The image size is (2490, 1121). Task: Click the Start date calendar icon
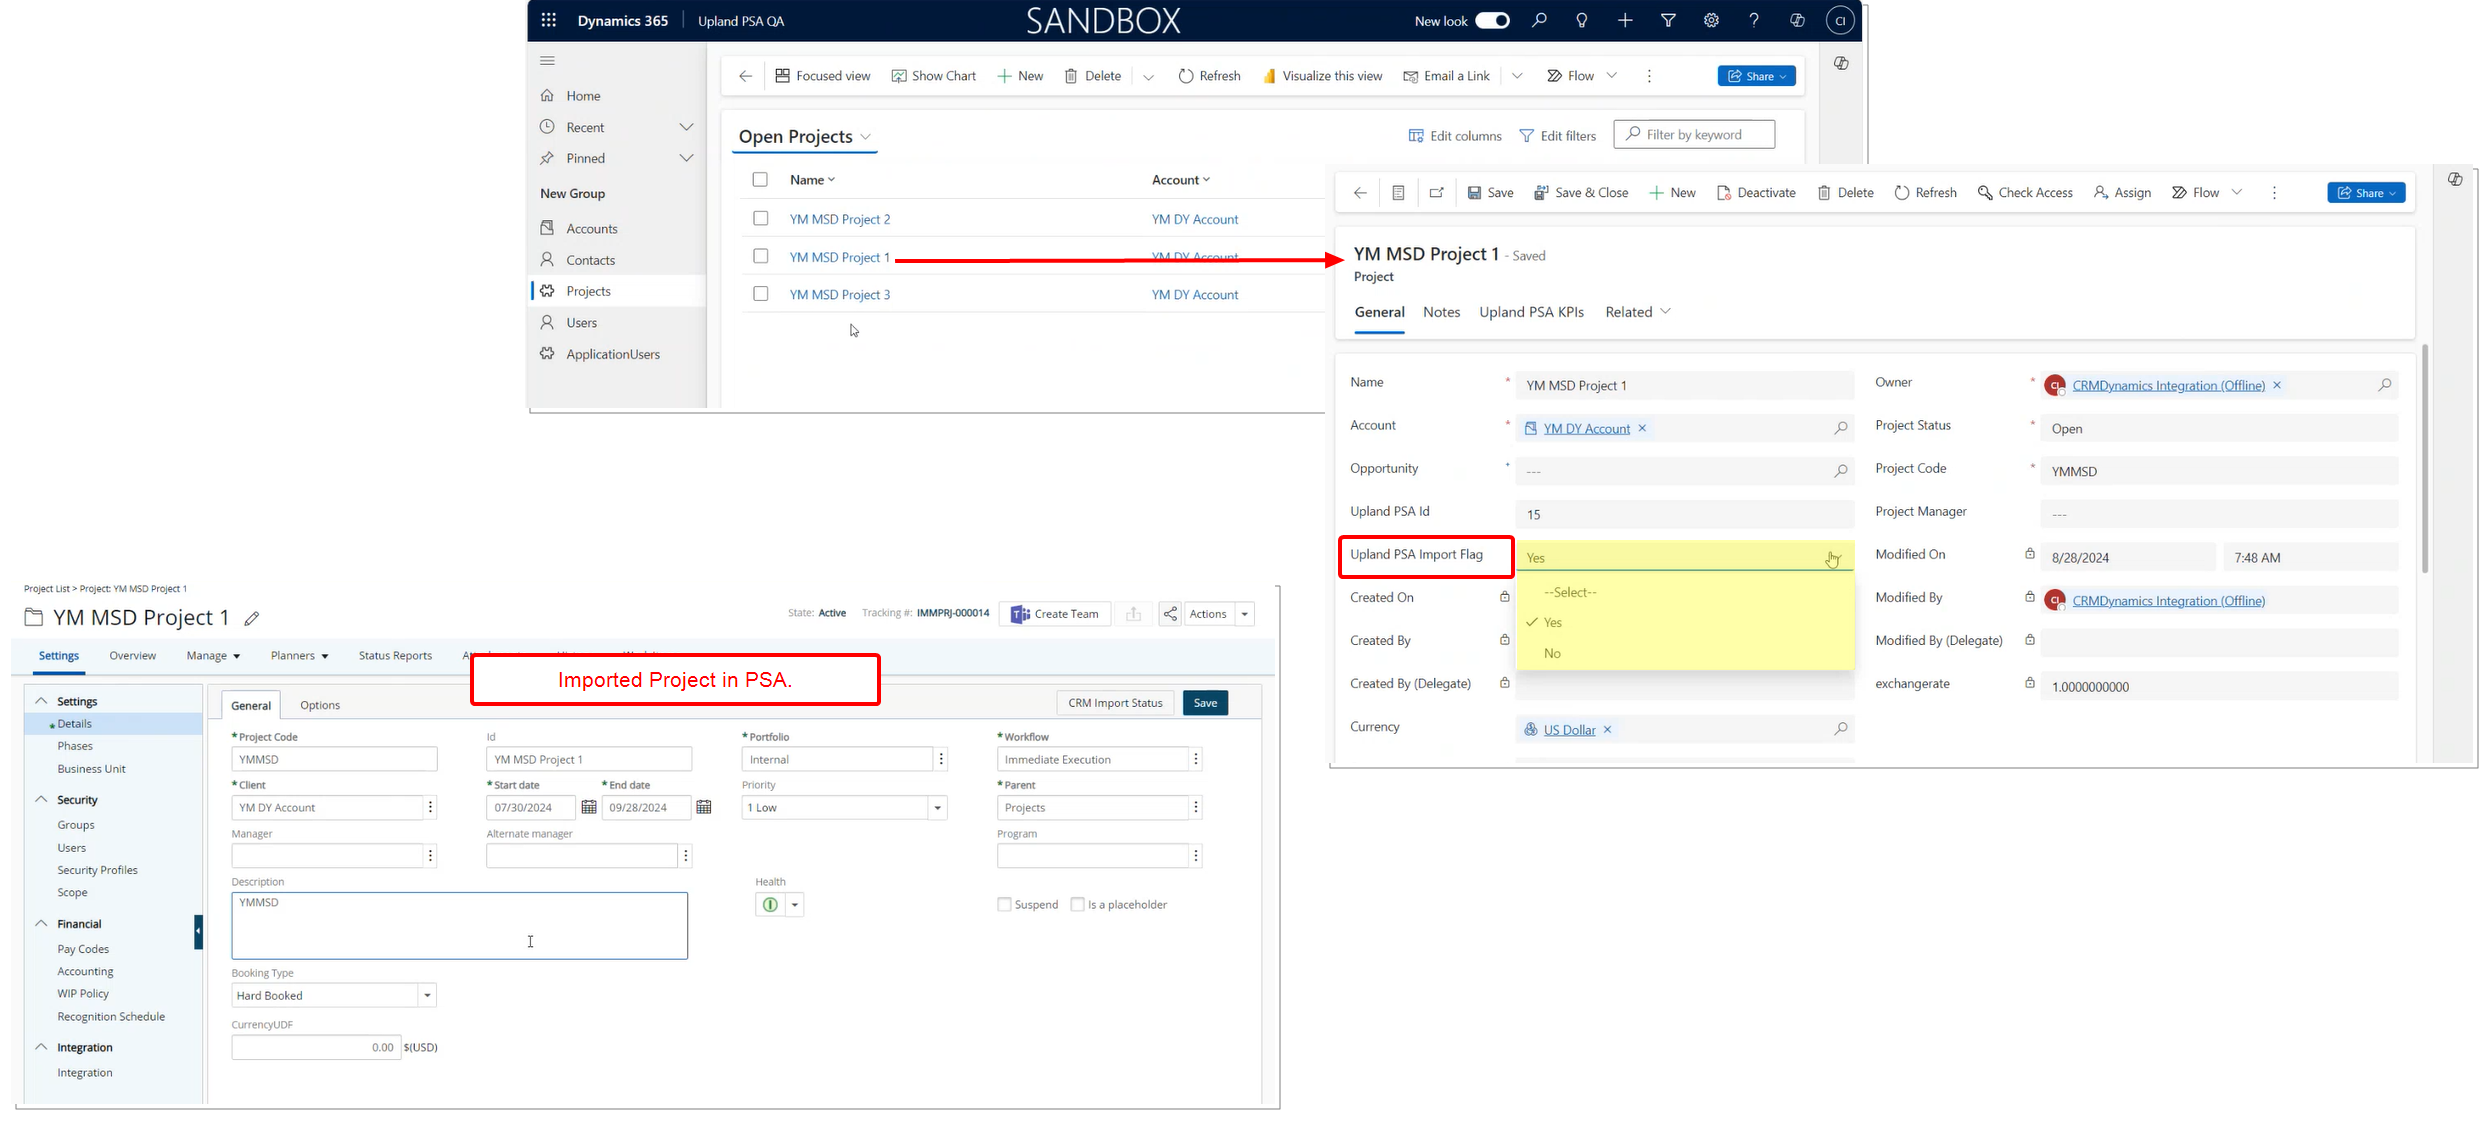[x=589, y=808]
